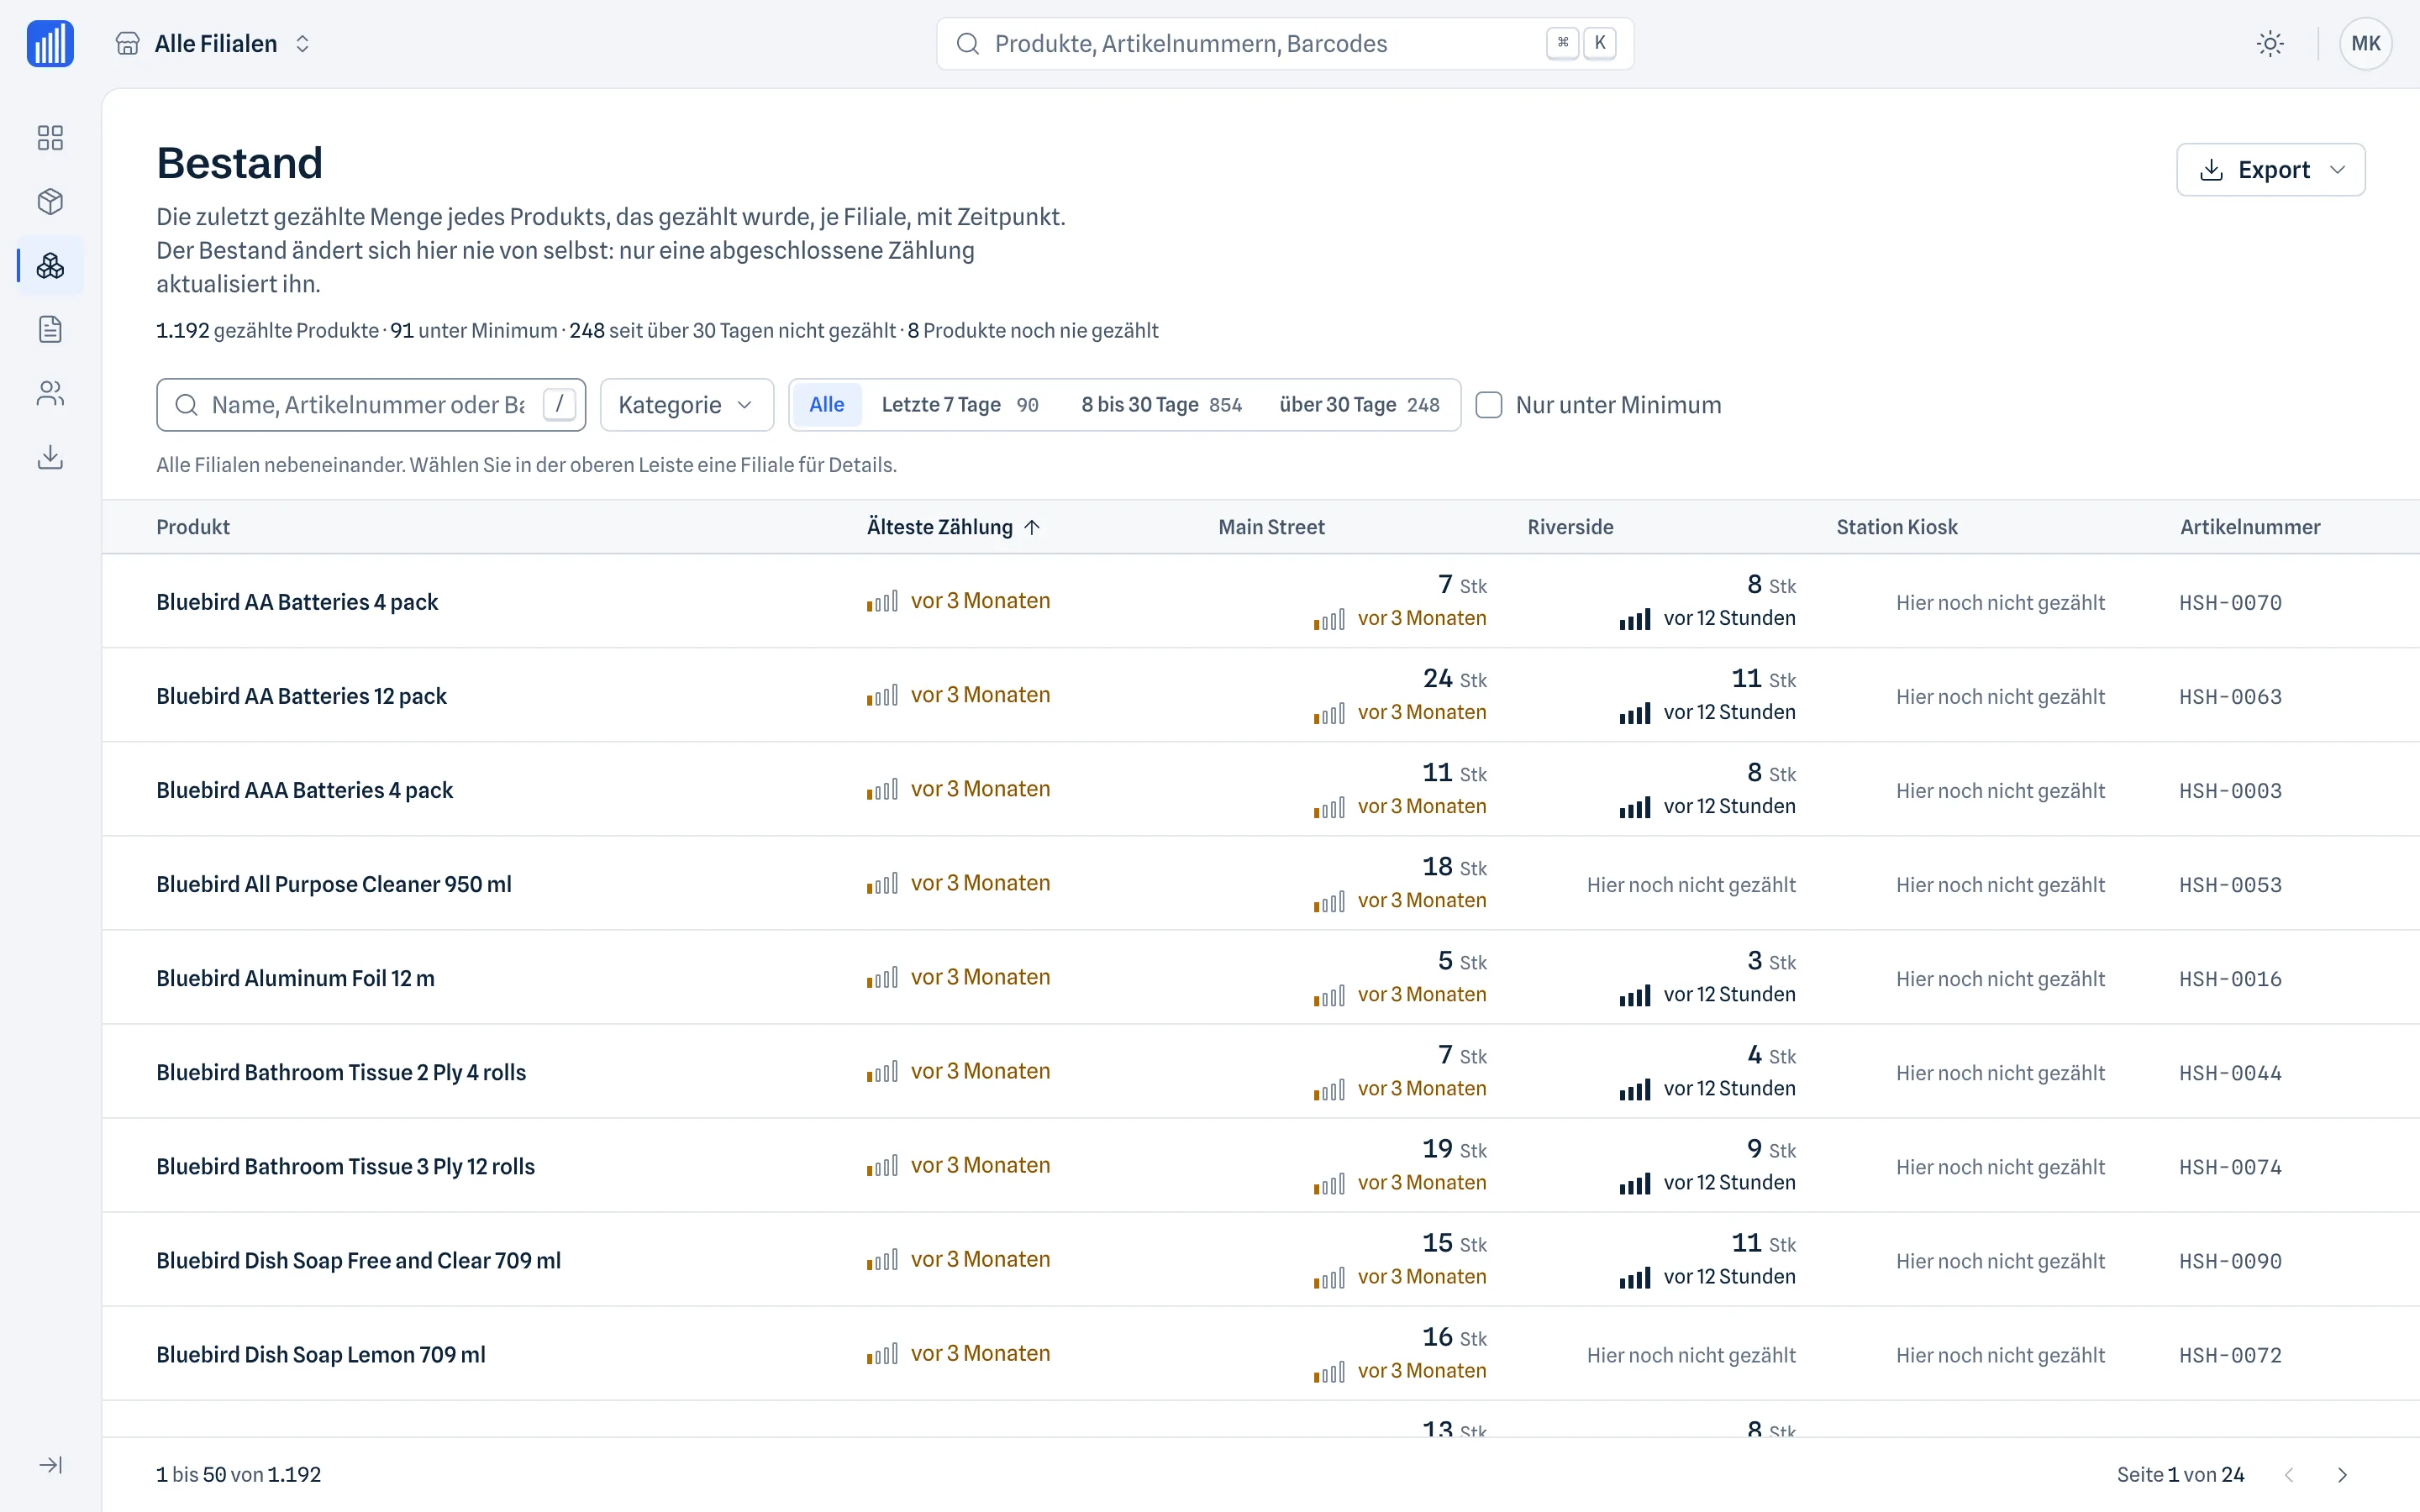
Task: Click the Station Kiosk column header
Action: [x=1897, y=527]
